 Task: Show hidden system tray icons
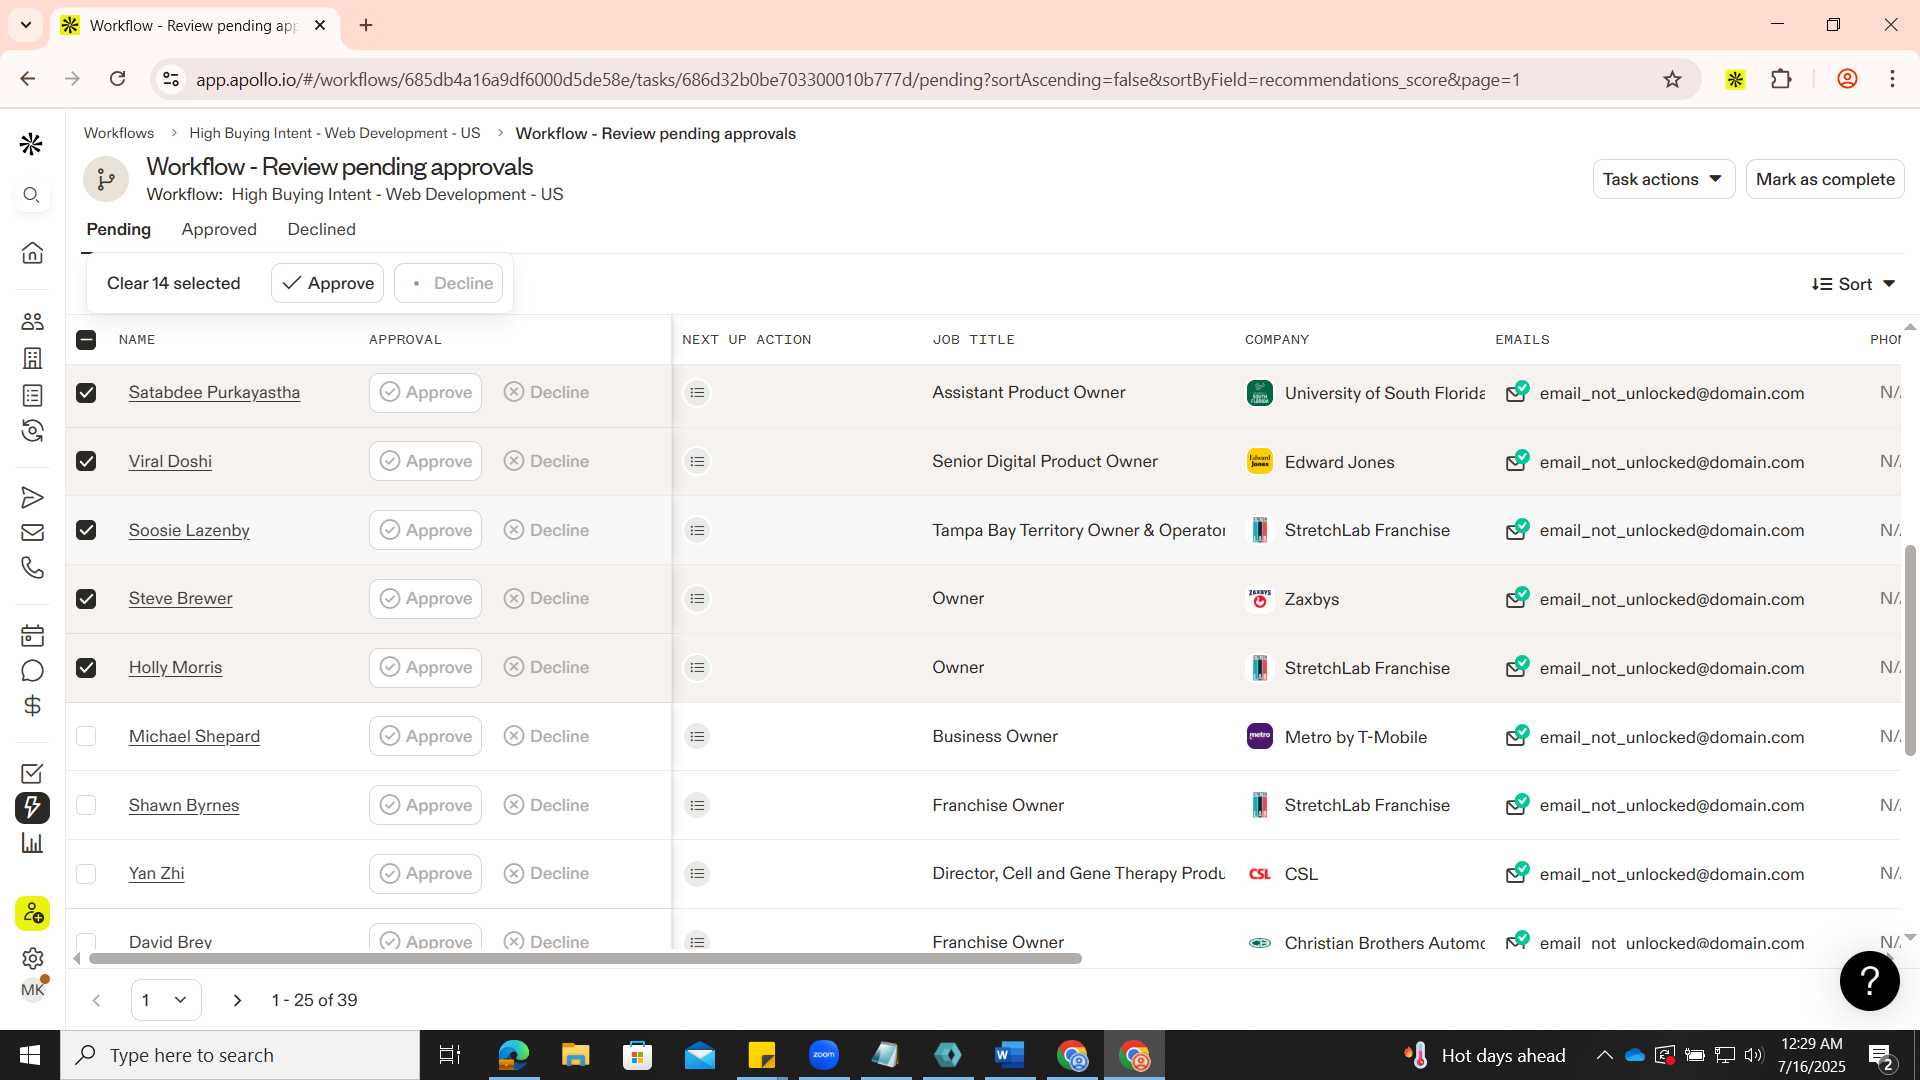[1604, 1055]
